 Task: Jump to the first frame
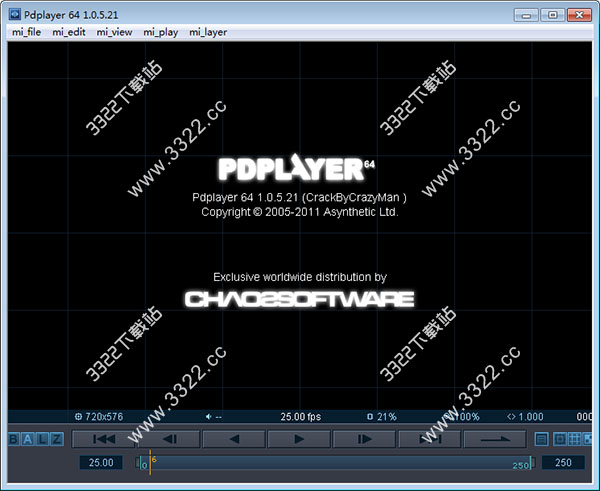coord(103,439)
